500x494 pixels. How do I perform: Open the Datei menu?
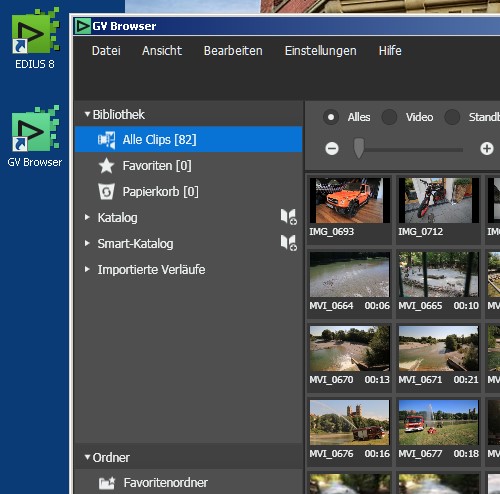coord(106,51)
